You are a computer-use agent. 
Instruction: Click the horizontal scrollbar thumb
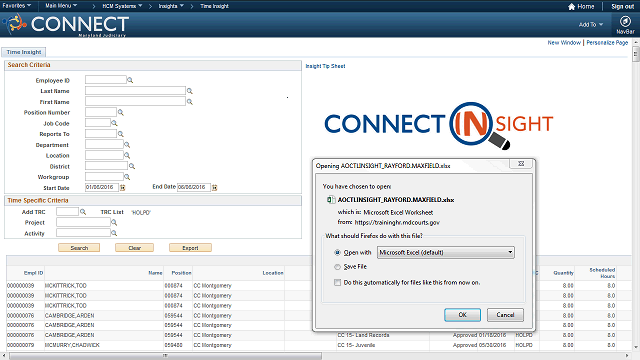pos(165,356)
